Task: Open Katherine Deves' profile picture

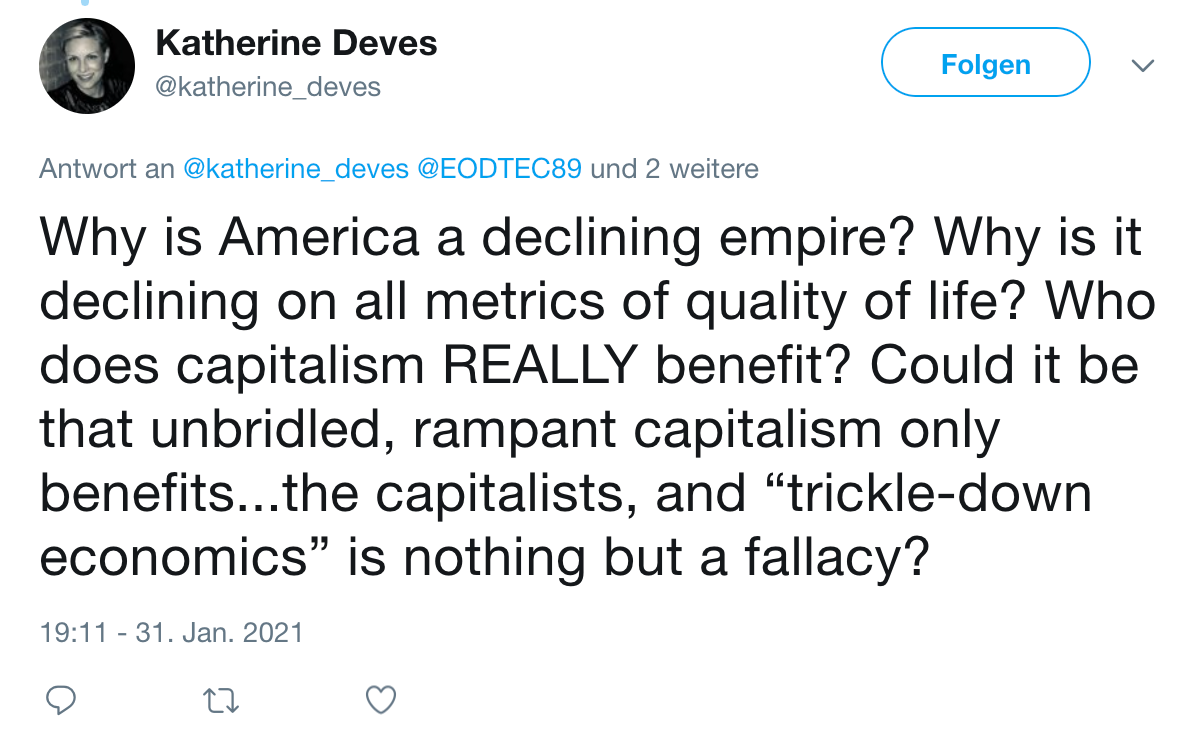Action: [x=87, y=67]
